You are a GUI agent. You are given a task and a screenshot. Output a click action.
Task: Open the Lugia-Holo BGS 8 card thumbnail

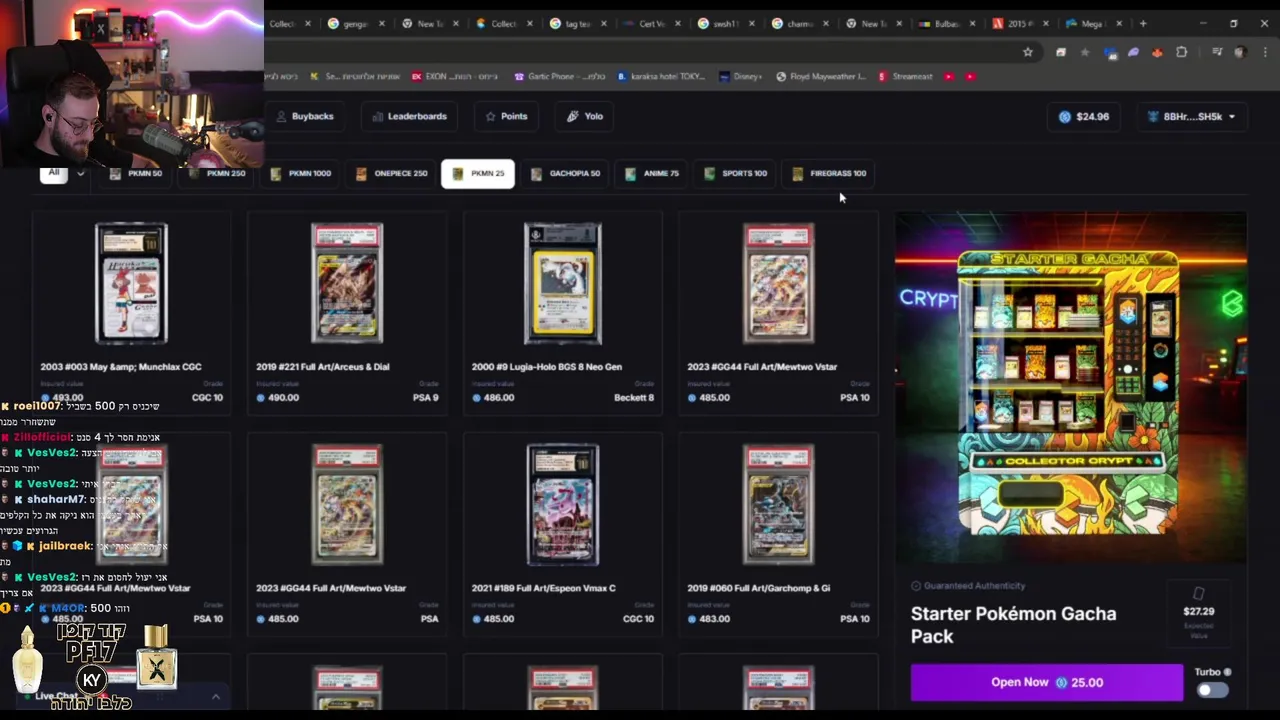tap(563, 284)
